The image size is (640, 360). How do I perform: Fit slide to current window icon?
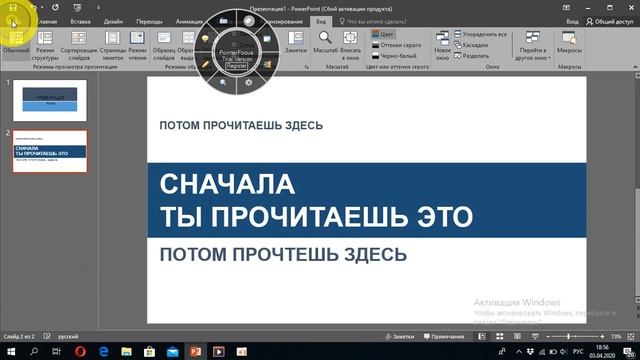[x=631, y=336]
